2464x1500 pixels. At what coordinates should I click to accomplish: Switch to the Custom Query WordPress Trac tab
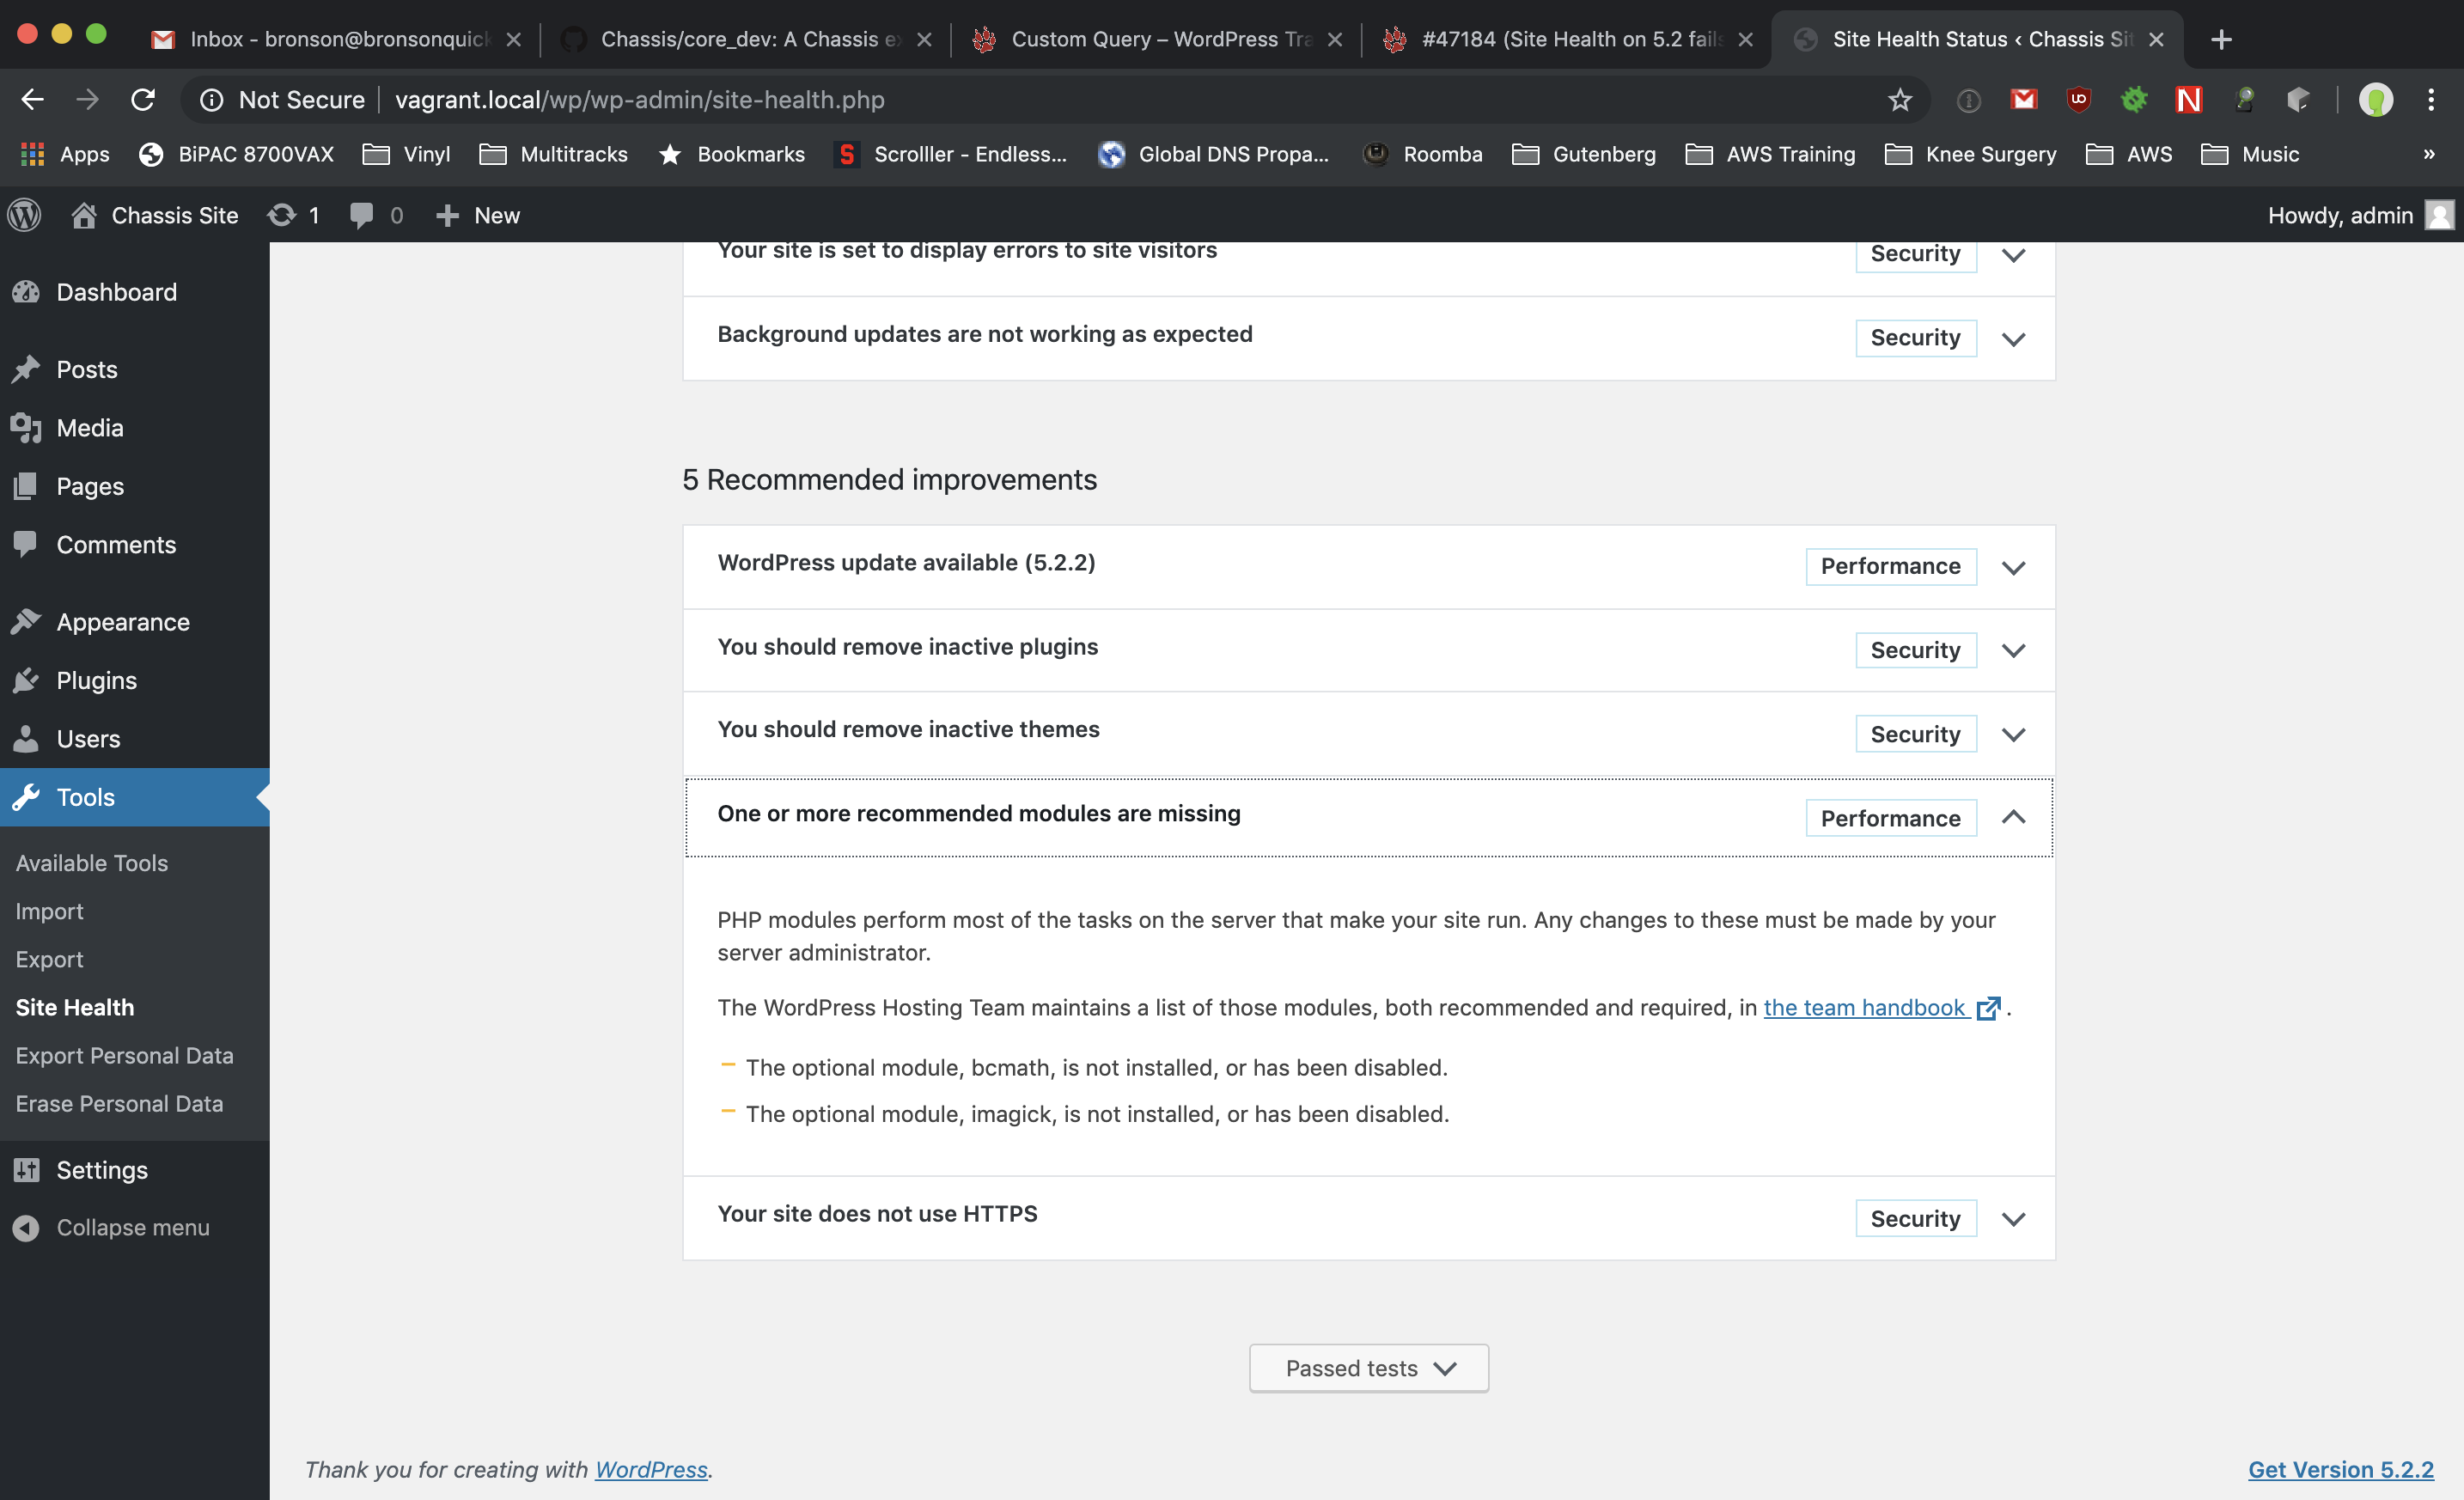tap(1160, 39)
